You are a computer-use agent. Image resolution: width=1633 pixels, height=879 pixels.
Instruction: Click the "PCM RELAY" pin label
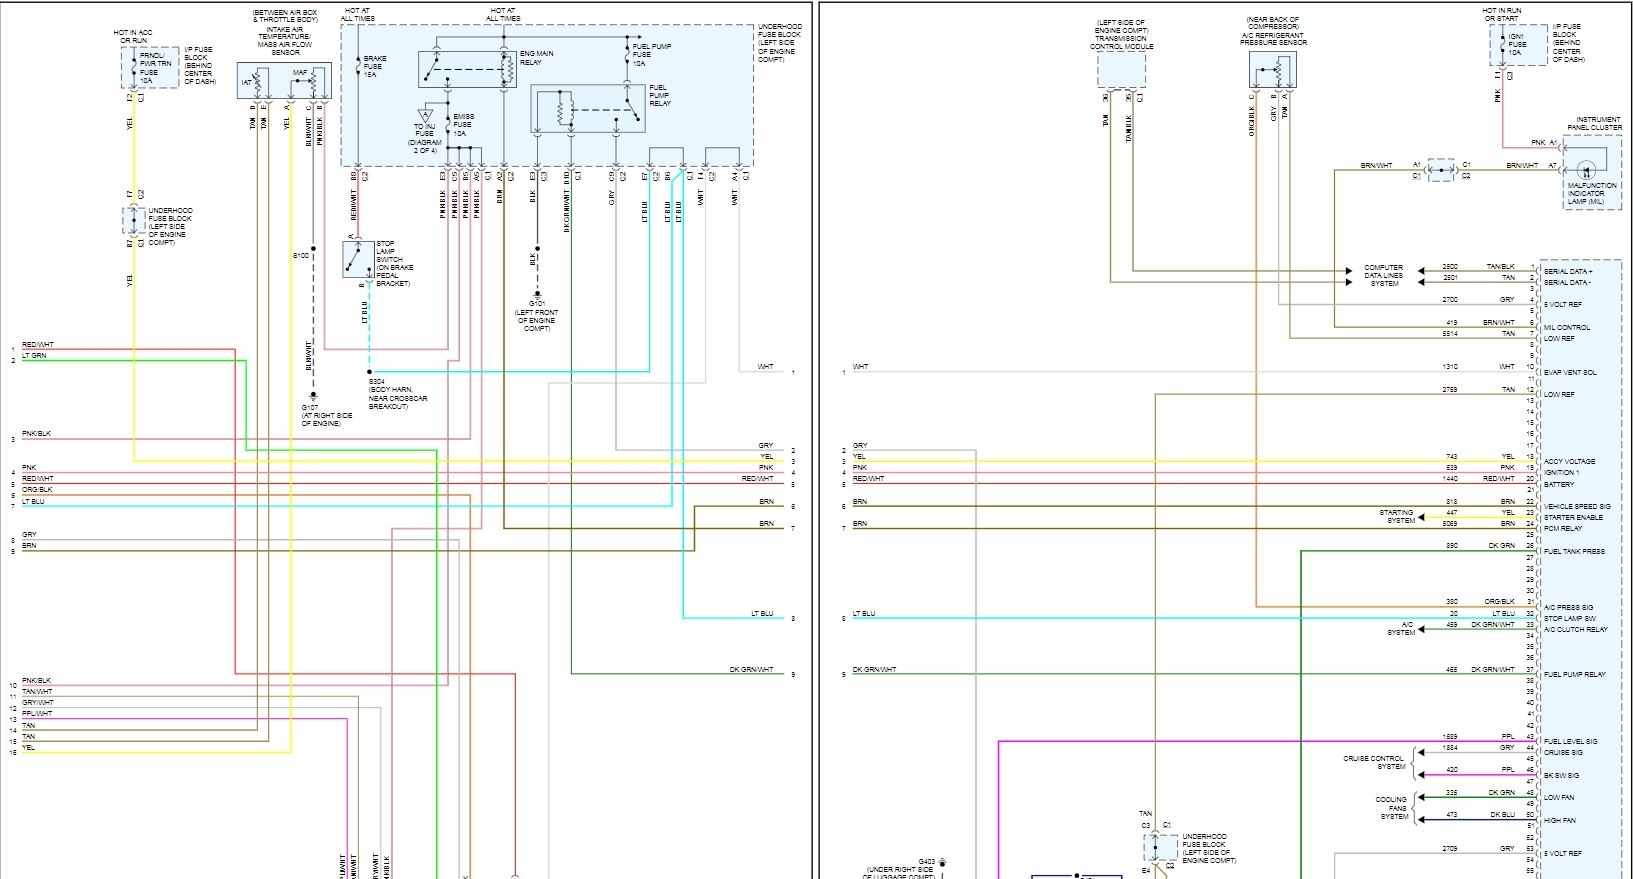[1563, 528]
